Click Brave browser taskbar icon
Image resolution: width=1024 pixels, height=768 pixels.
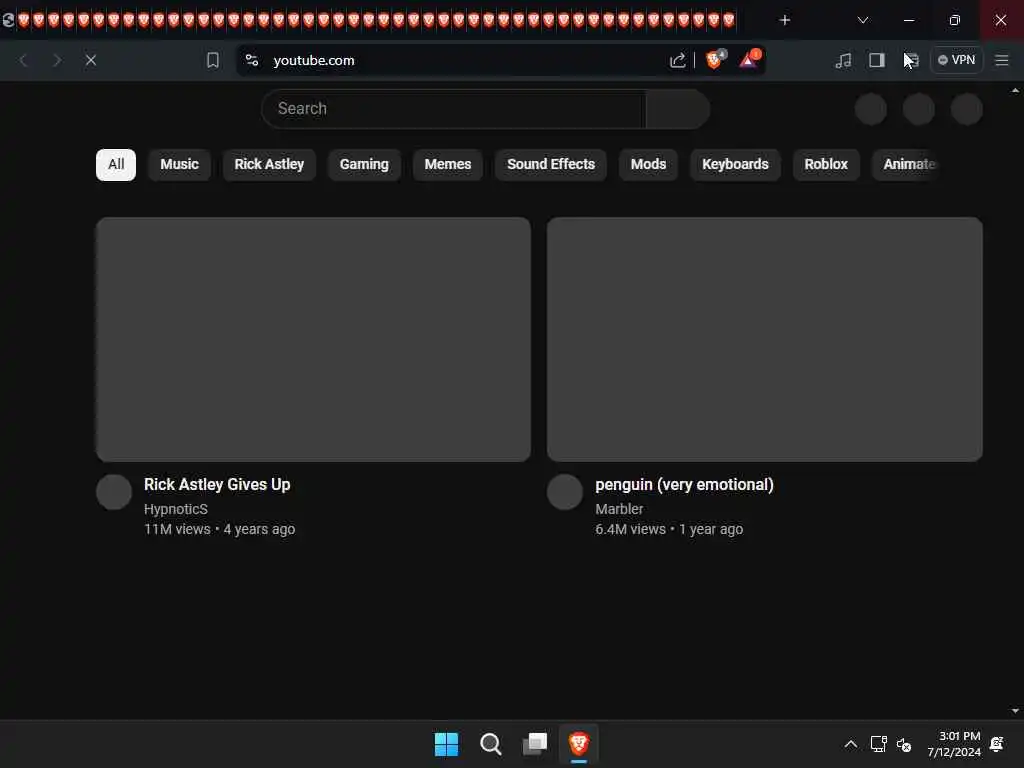[x=579, y=744]
